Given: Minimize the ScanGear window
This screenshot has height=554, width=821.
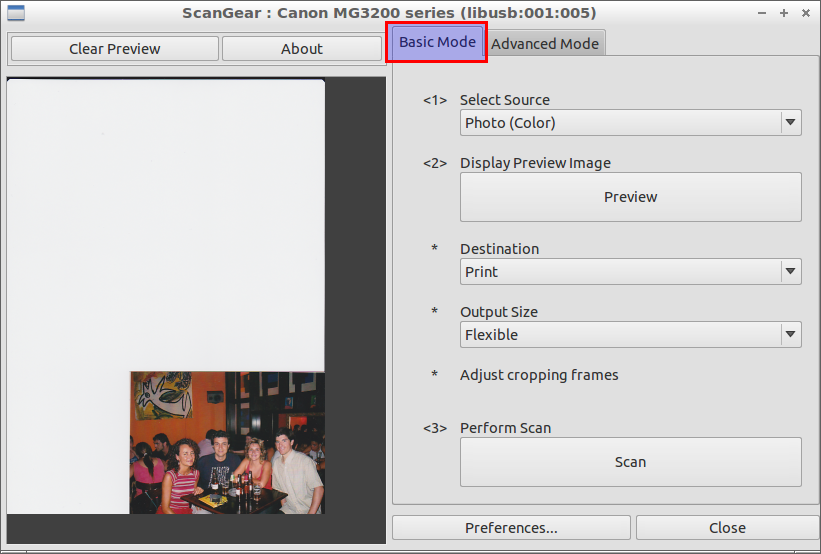Looking at the screenshot, I should pyautogui.click(x=763, y=13).
